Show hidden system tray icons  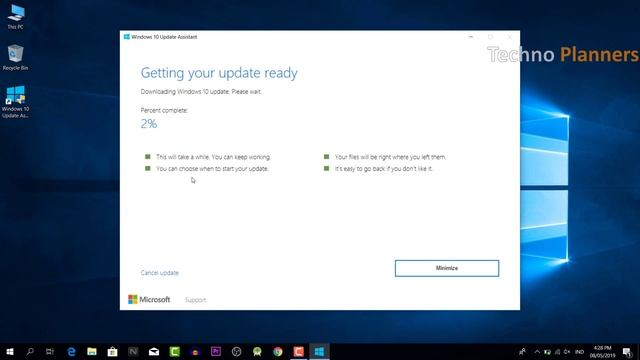click(x=537, y=351)
